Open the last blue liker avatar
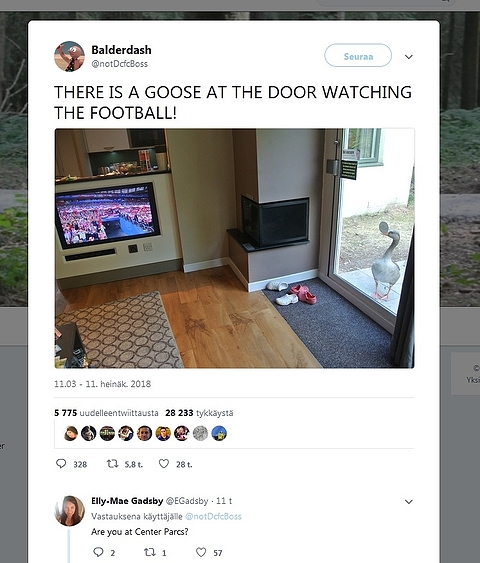 tap(219, 433)
